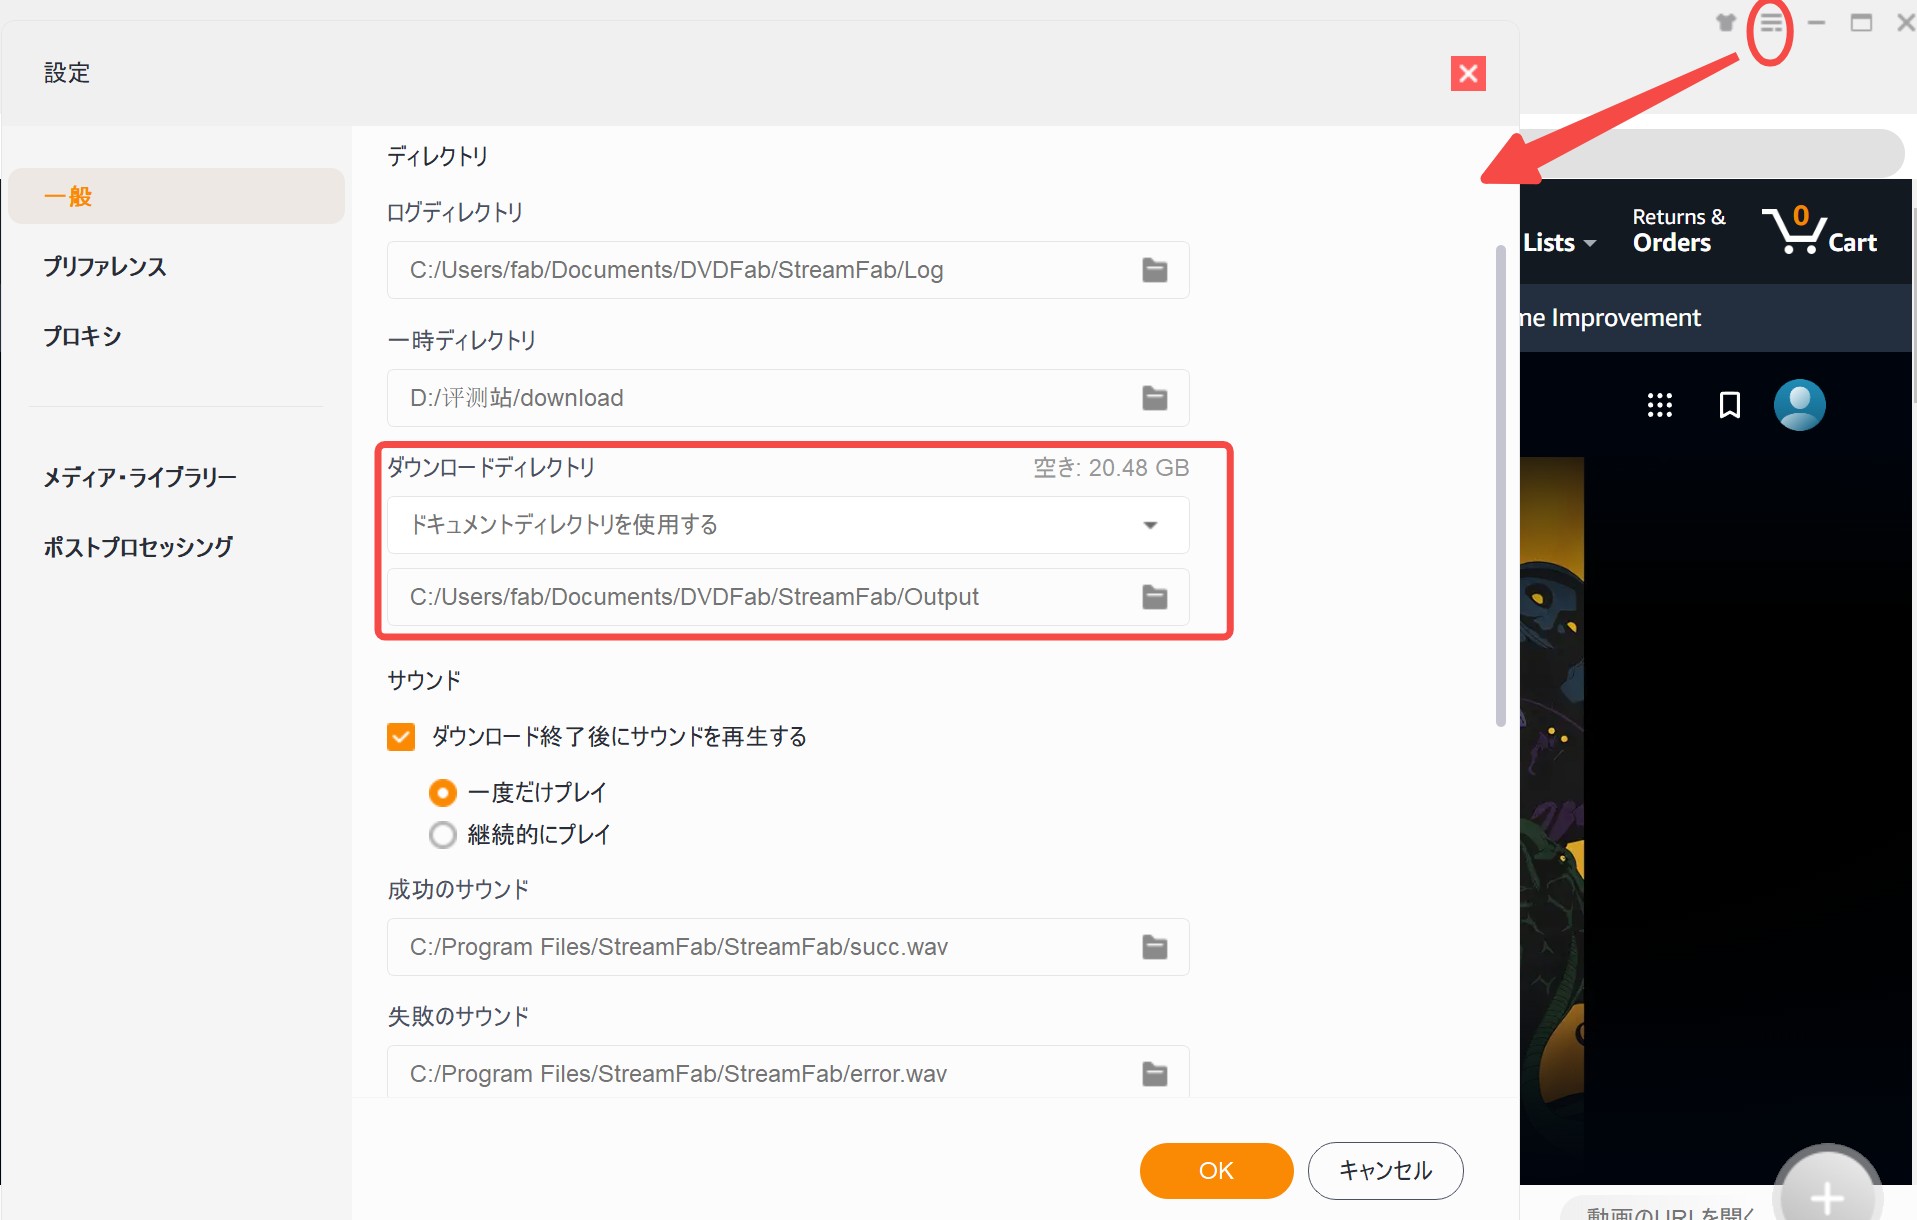Open the Cart icon in browser page
This screenshot has height=1220, width=1917.
1820,230
